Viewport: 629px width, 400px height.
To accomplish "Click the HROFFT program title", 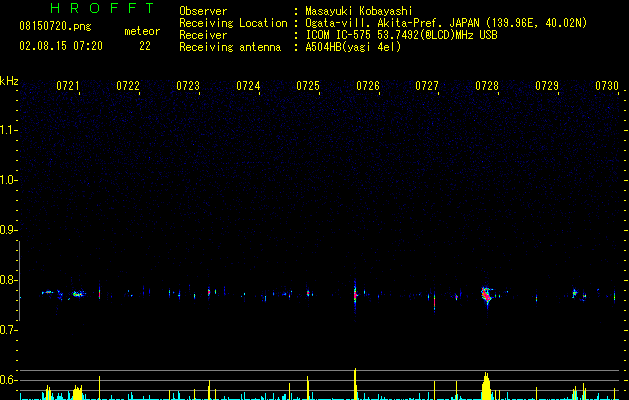I will point(103,8).
